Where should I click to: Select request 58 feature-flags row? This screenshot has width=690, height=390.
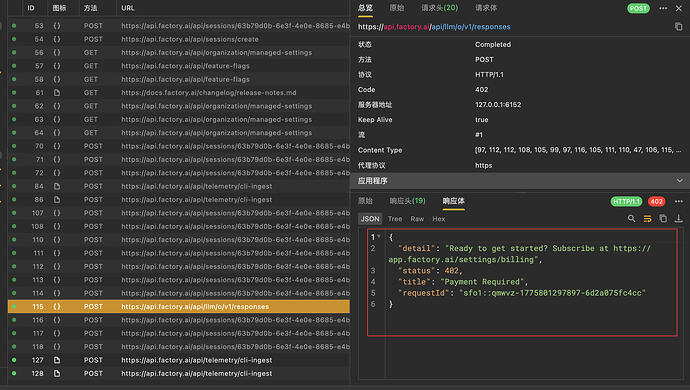tap(179, 79)
